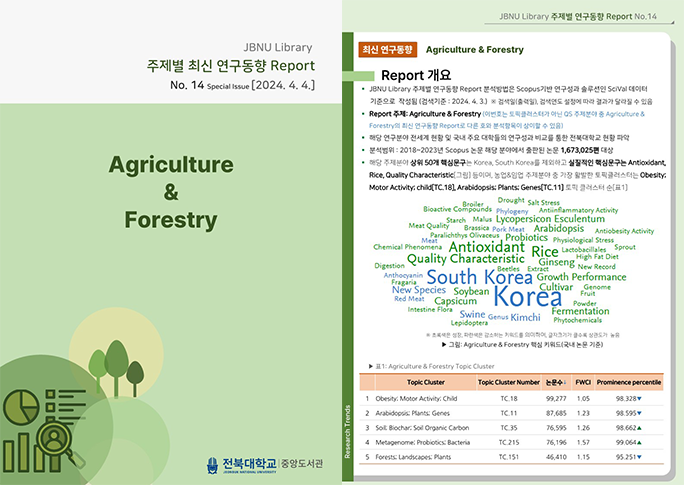The width and height of the screenshot is (684, 485).
Task: Click the orange 최신 연구동향 badge
Action: point(387,49)
